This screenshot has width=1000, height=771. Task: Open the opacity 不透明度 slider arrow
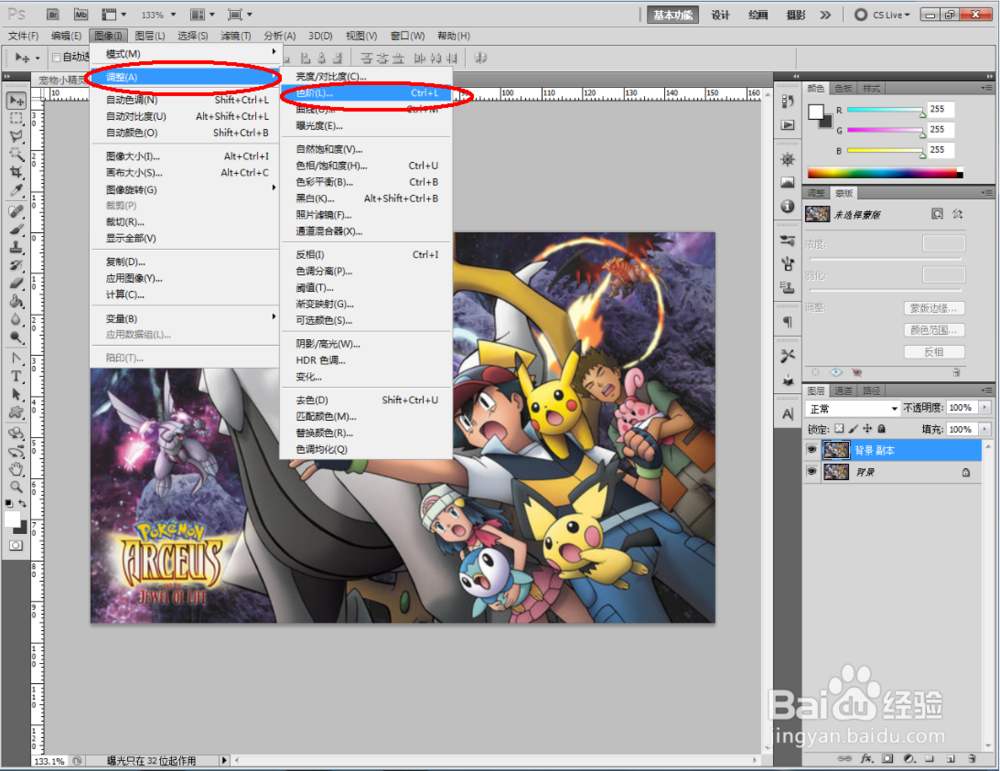(985, 408)
